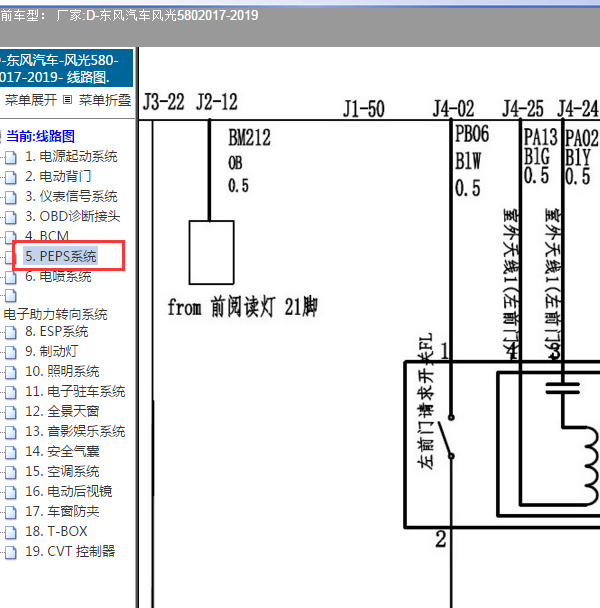Click the J4-25 connector label
600x608 pixels.
pyautogui.click(x=523, y=109)
